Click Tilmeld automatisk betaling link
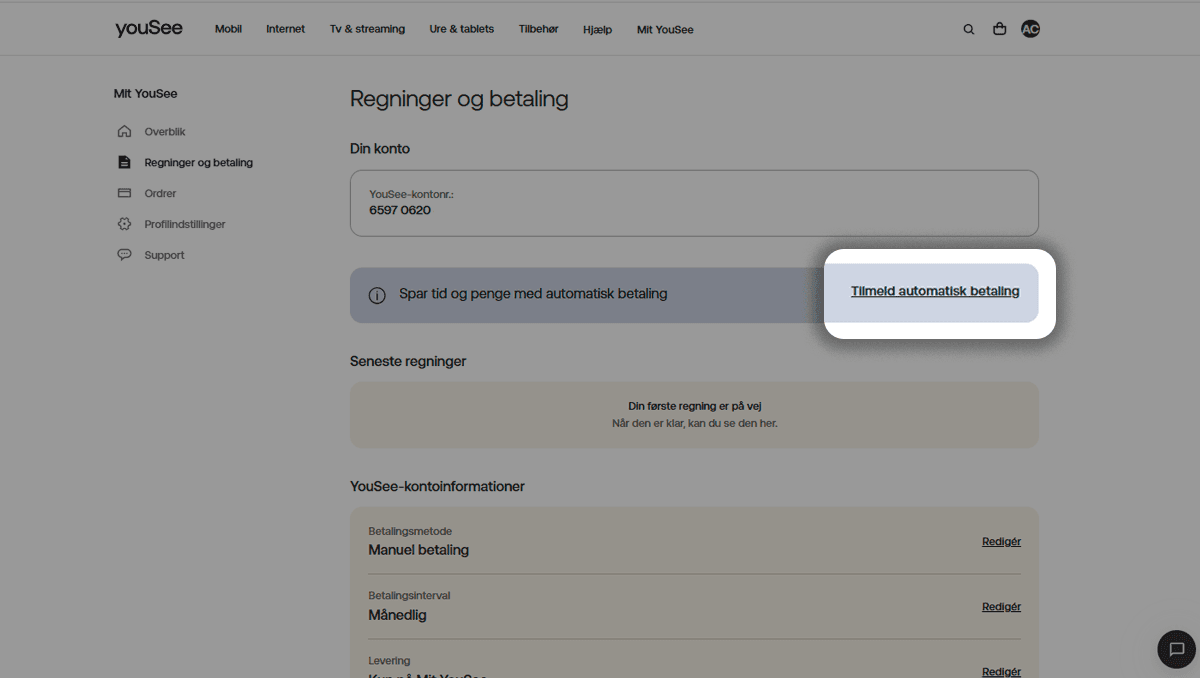Viewport: 1200px width, 678px height. click(x=935, y=292)
